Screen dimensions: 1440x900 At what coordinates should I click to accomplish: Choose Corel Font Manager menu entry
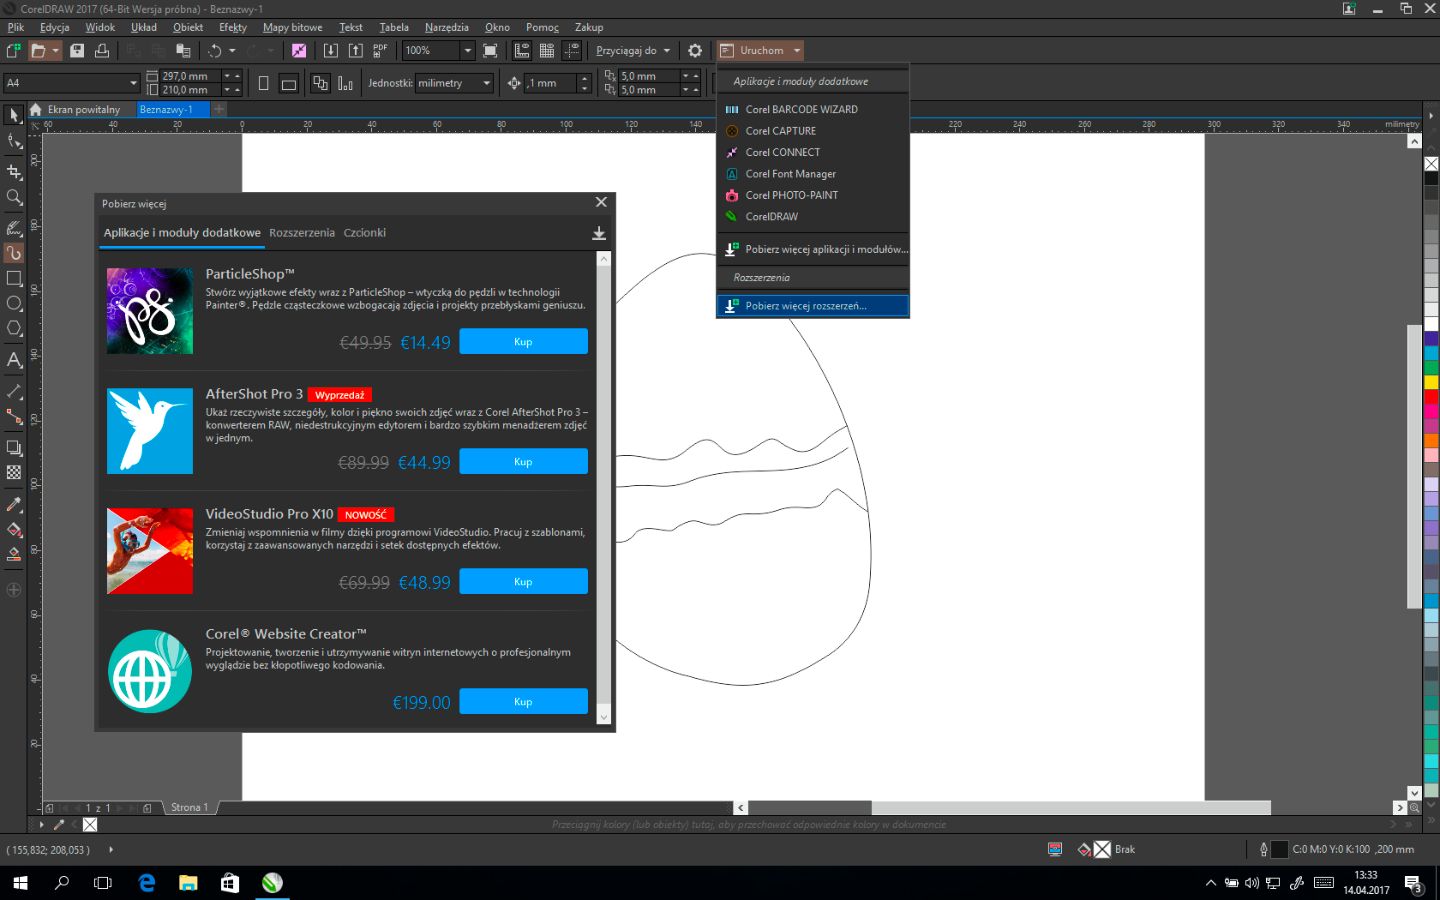point(813,174)
